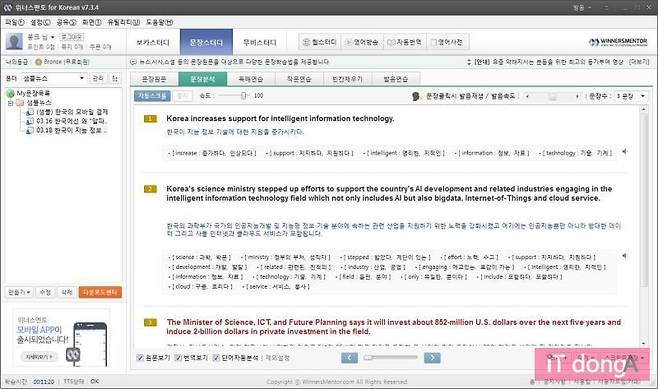The image size is (658, 389).
Task: Toggle 원문보기 checkbox
Action: pyautogui.click(x=140, y=358)
